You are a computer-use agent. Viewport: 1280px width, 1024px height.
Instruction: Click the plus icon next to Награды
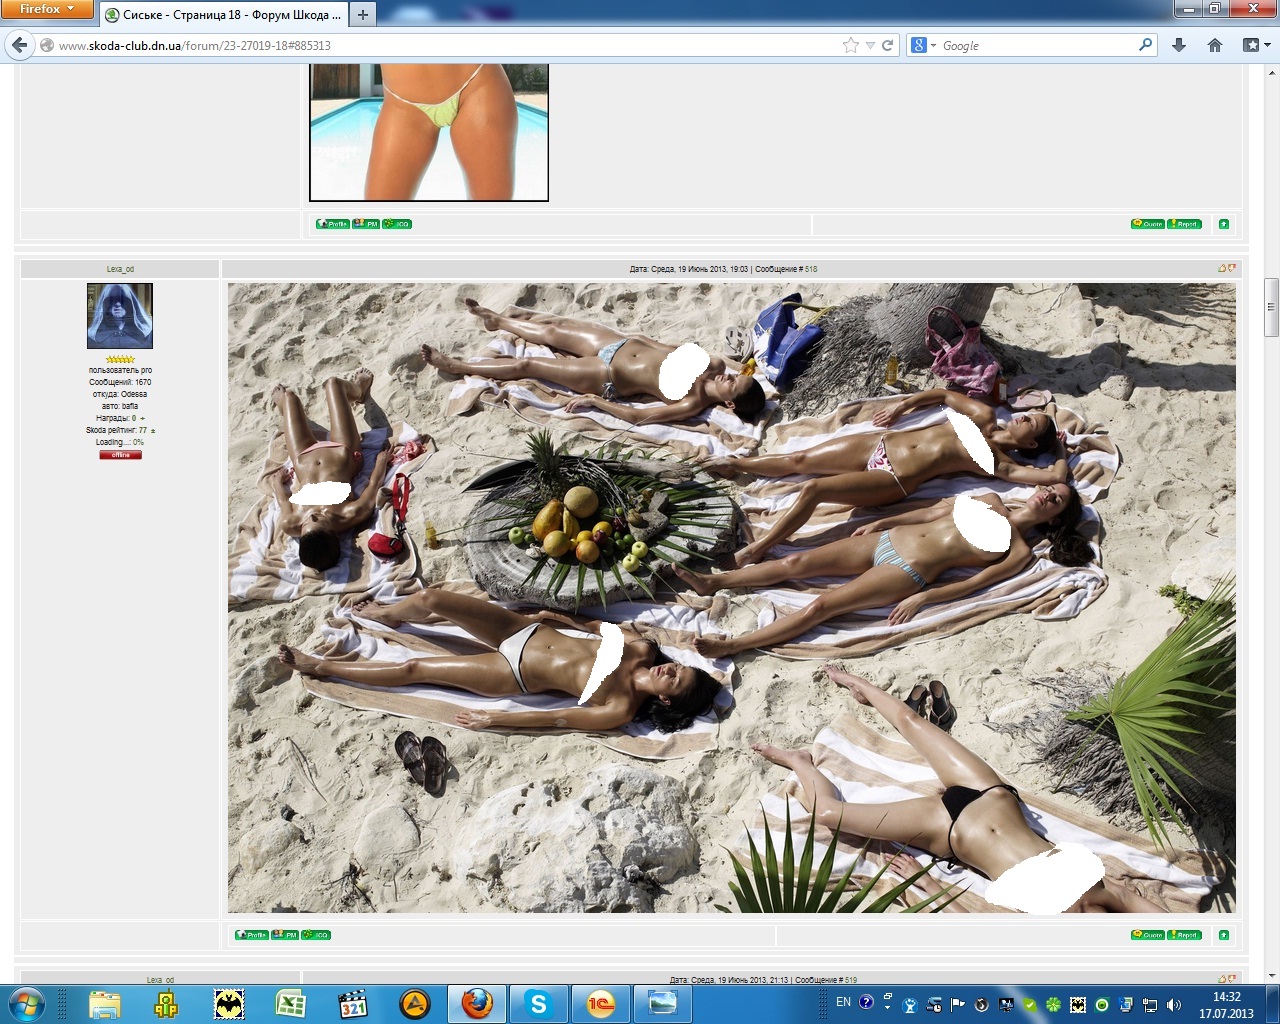click(142, 419)
